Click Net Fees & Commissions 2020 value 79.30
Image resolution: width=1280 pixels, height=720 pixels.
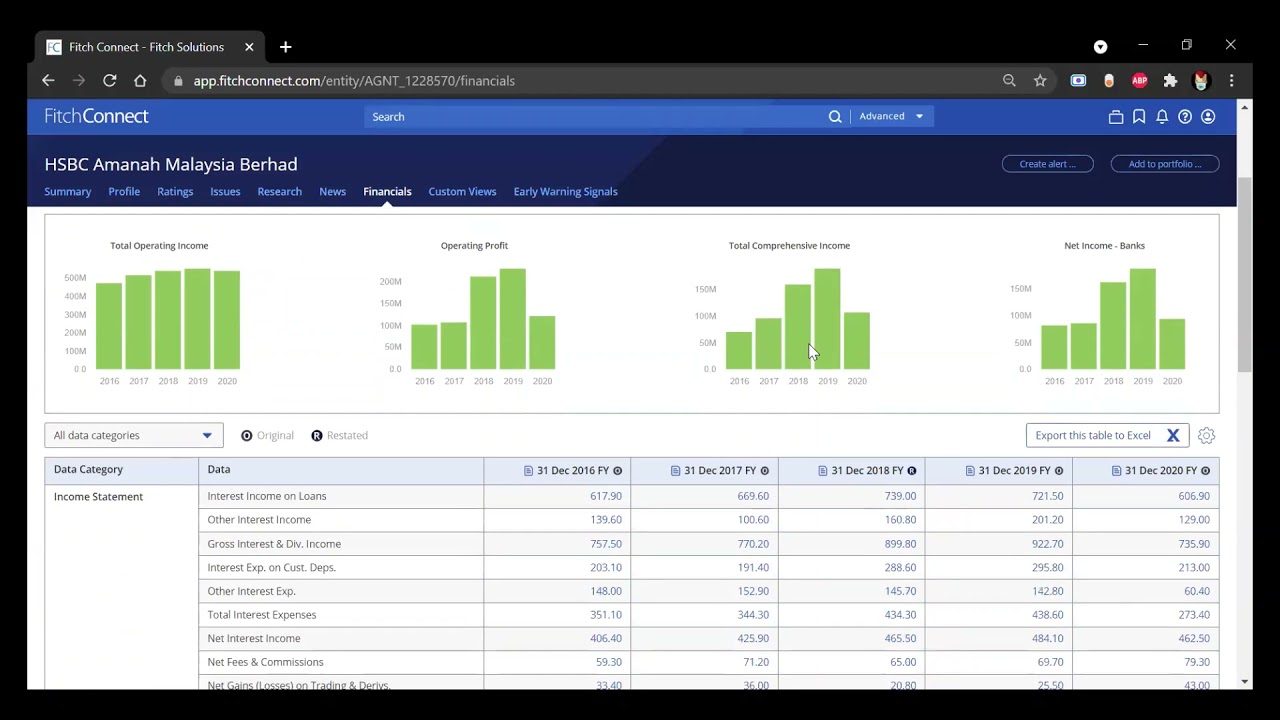(x=1197, y=662)
